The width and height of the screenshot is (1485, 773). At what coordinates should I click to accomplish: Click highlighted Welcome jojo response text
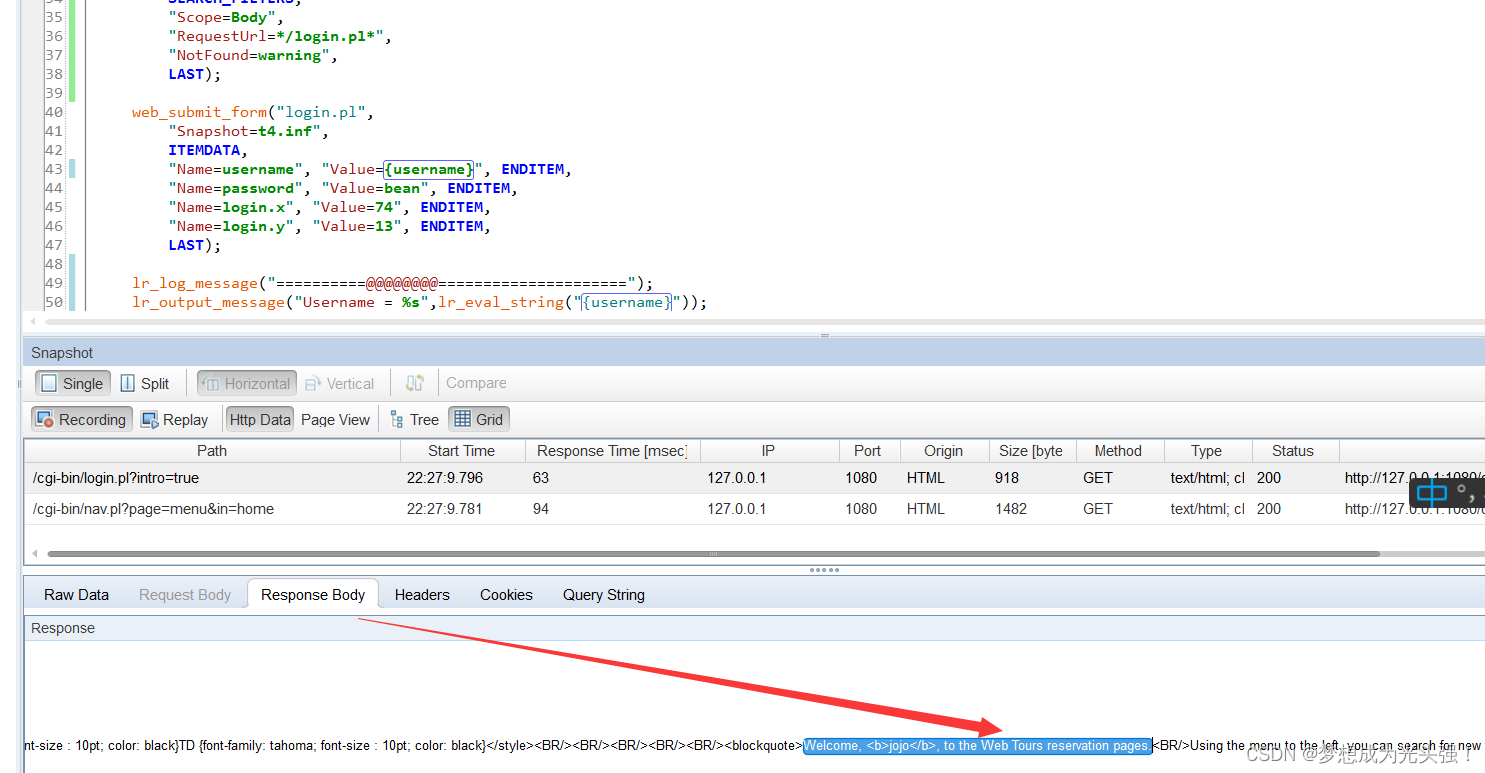[x=977, y=745]
